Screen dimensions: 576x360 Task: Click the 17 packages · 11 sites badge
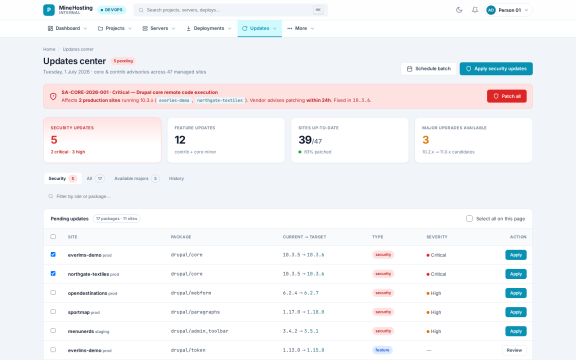[x=116, y=219]
